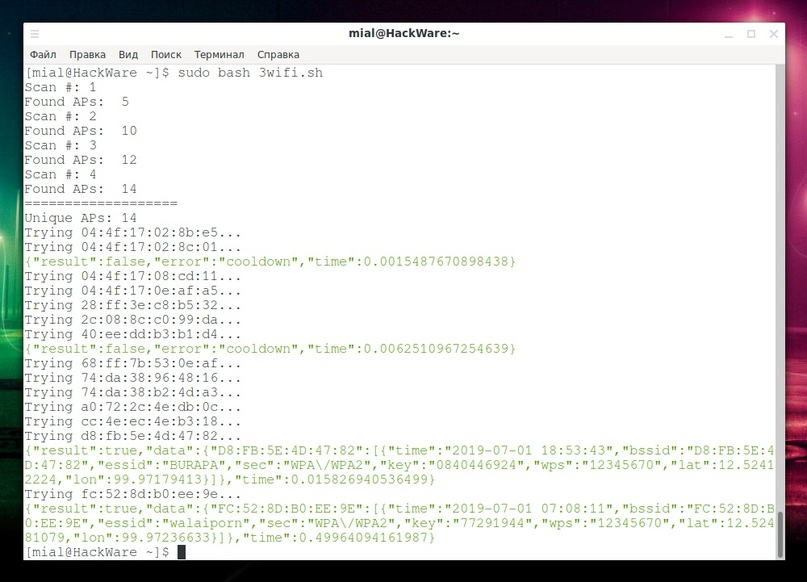Maximize the terminal window

pyautogui.click(x=751, y=33)
